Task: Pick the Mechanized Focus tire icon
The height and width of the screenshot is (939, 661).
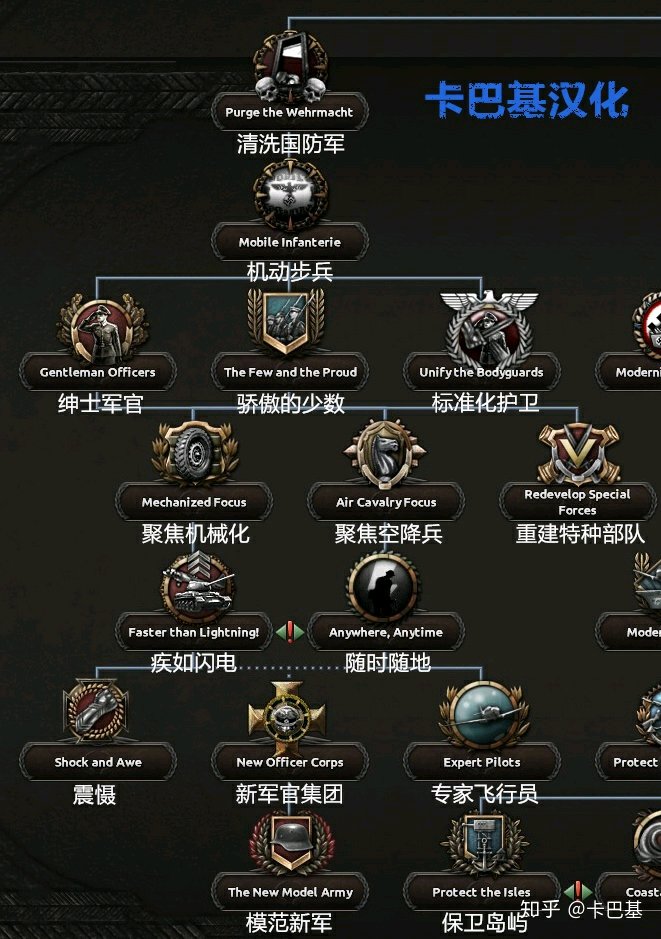Action: click(x=195, y=453)
